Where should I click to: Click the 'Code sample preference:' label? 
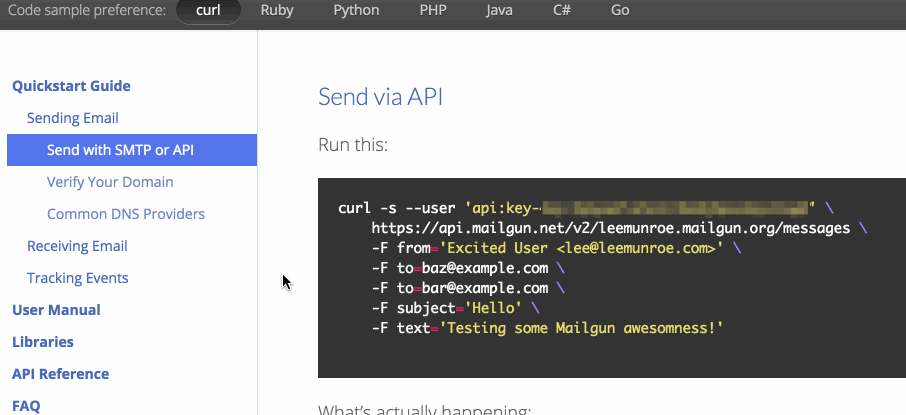87,10
